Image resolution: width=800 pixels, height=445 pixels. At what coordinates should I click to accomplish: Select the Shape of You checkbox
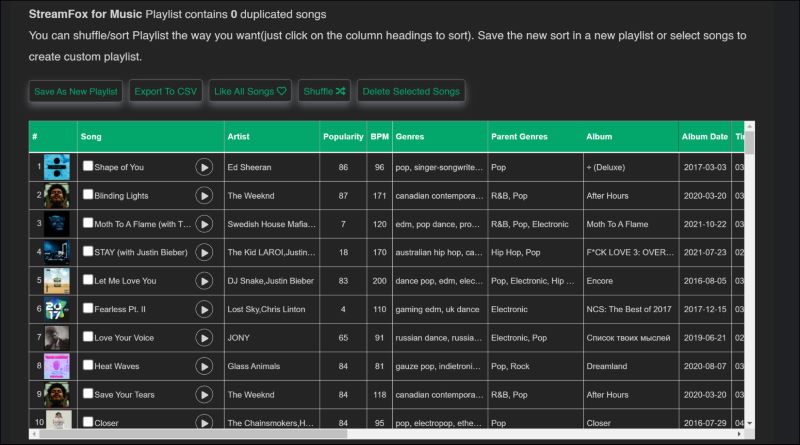[88, 166]
